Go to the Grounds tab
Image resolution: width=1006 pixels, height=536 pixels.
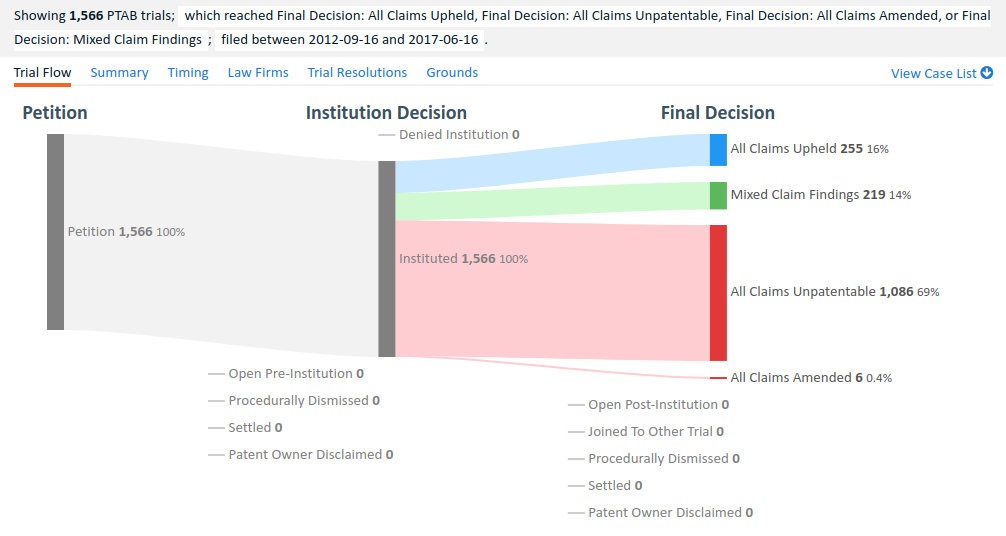pyautogui.click(x=452, y=73)
